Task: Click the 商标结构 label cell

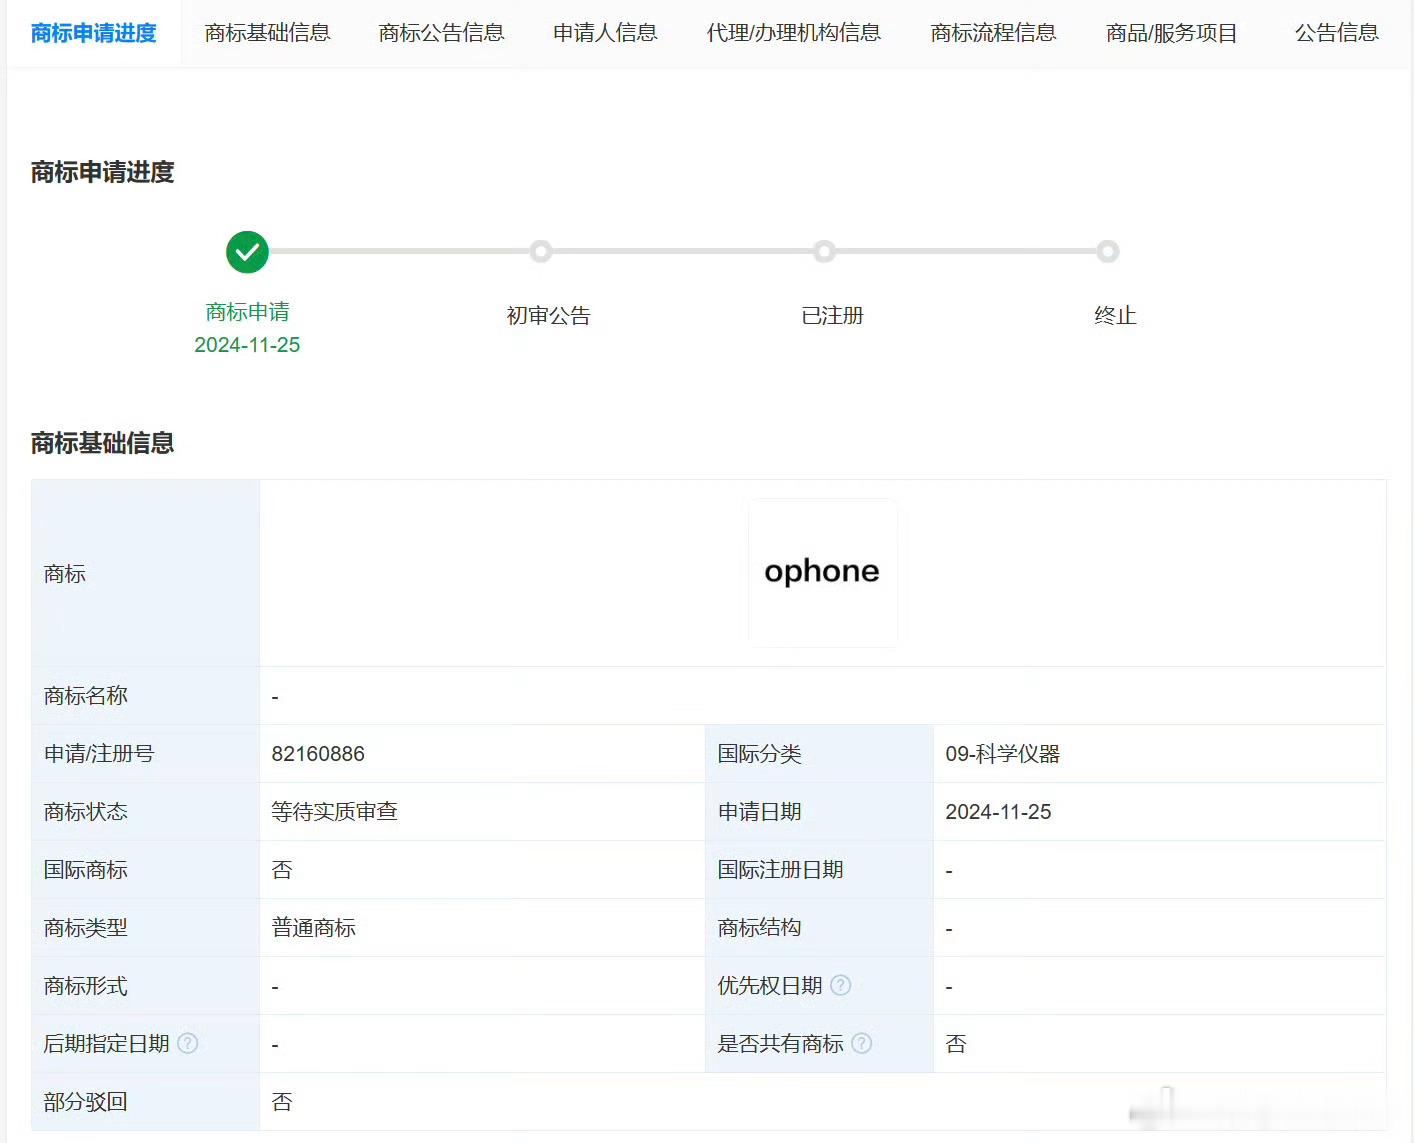Action: pyautogui.click(x=819, y=928)
